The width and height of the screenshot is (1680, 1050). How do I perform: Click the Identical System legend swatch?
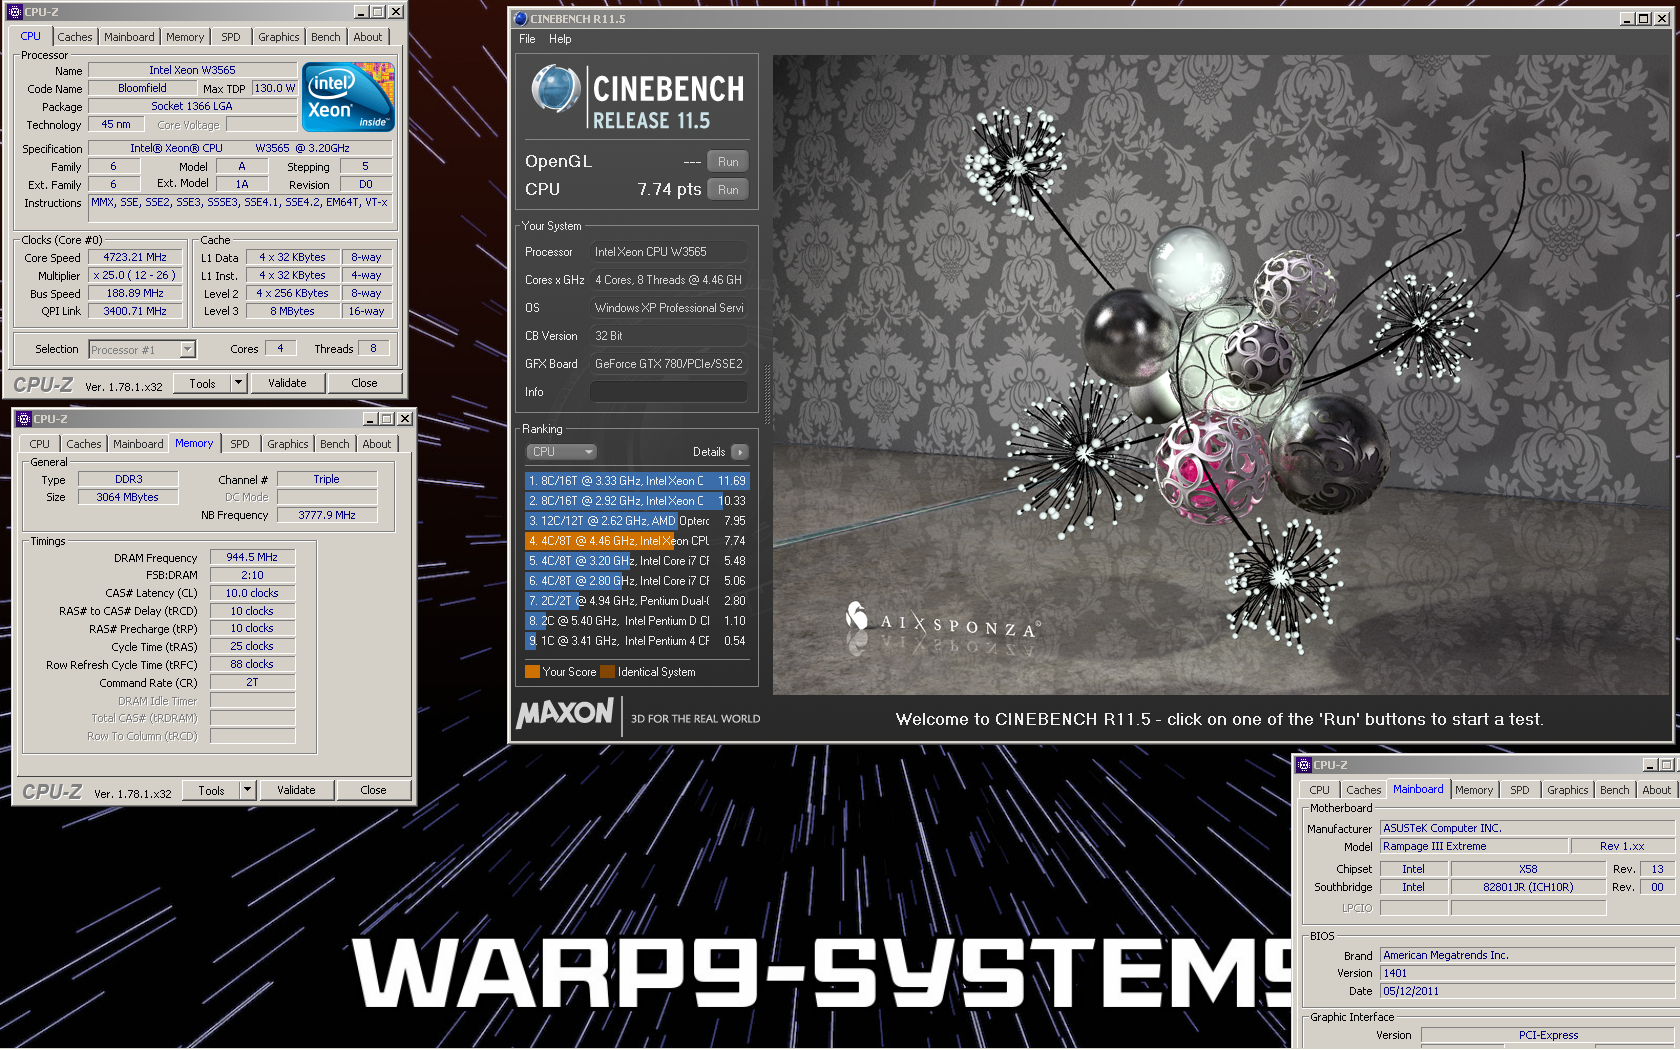coord(607,672)
